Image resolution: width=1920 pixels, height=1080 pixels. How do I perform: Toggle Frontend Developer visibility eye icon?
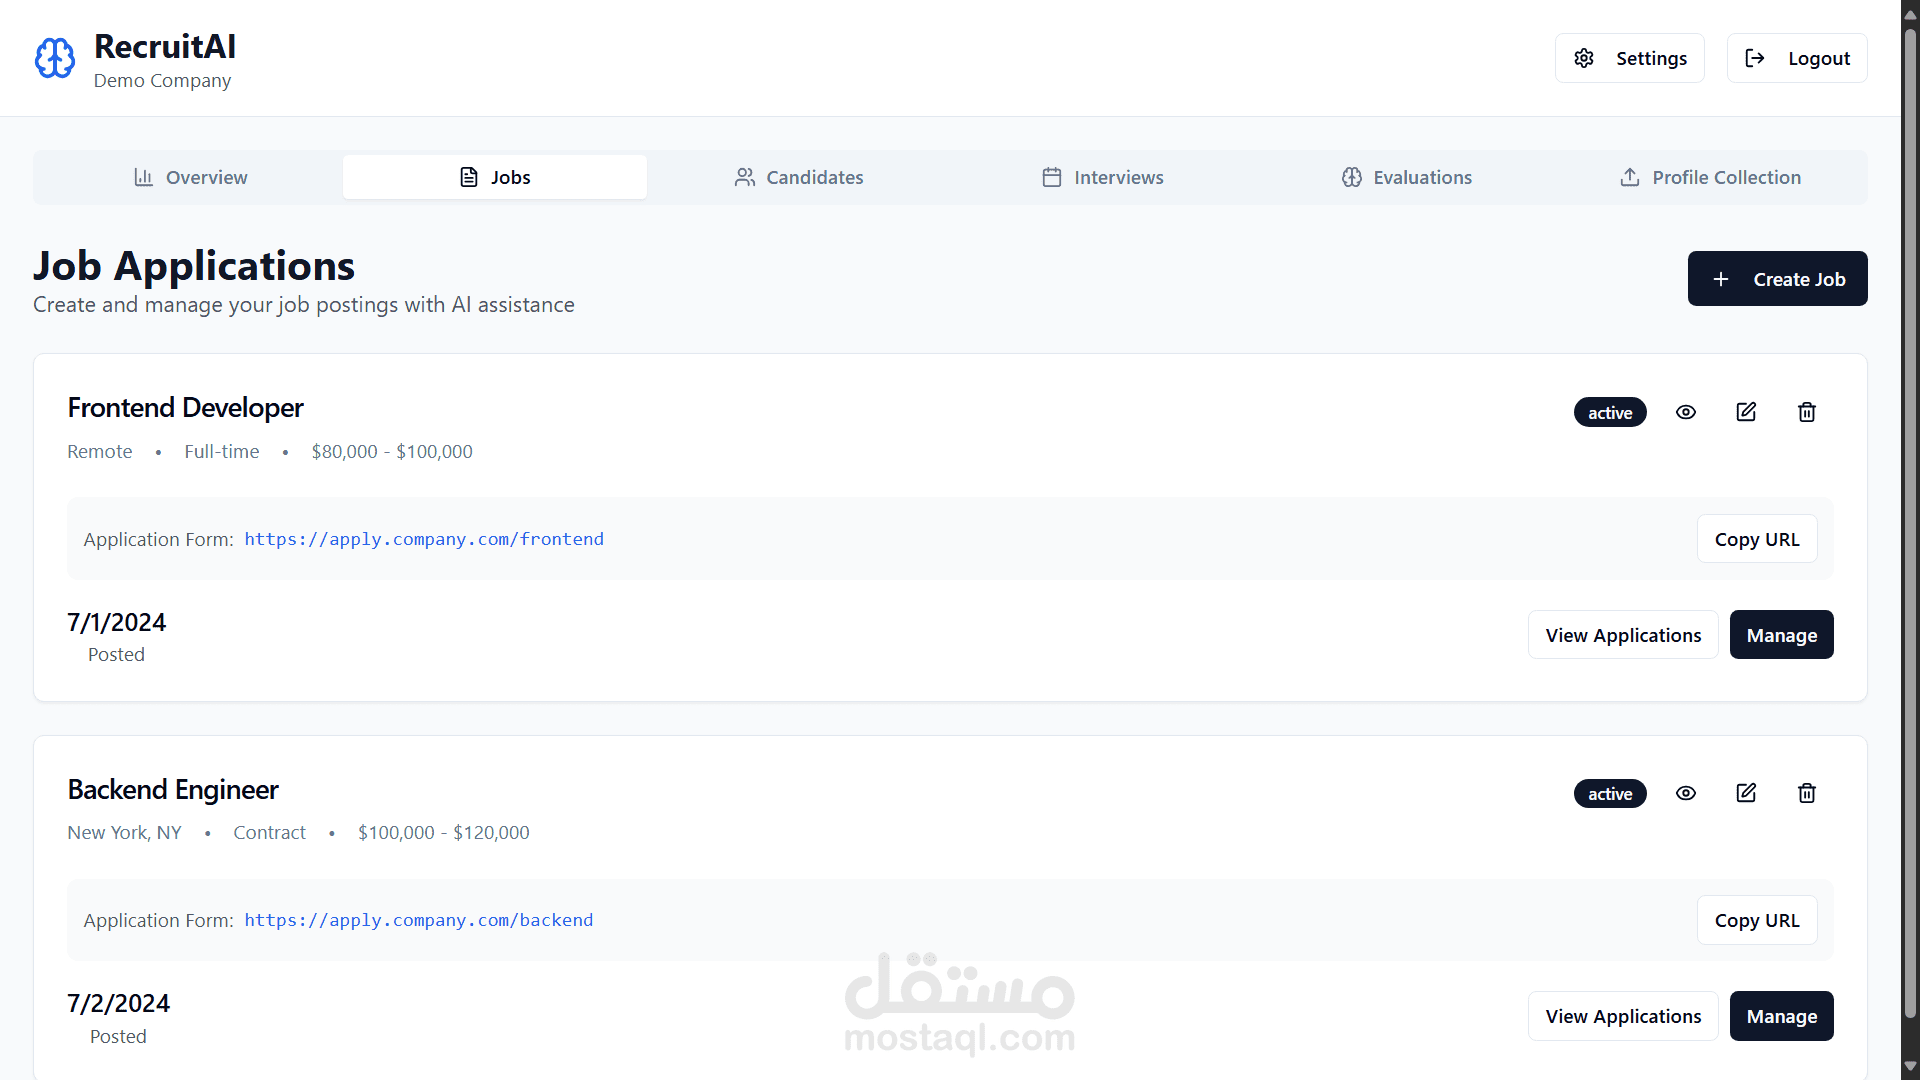tap(1686, 412)
